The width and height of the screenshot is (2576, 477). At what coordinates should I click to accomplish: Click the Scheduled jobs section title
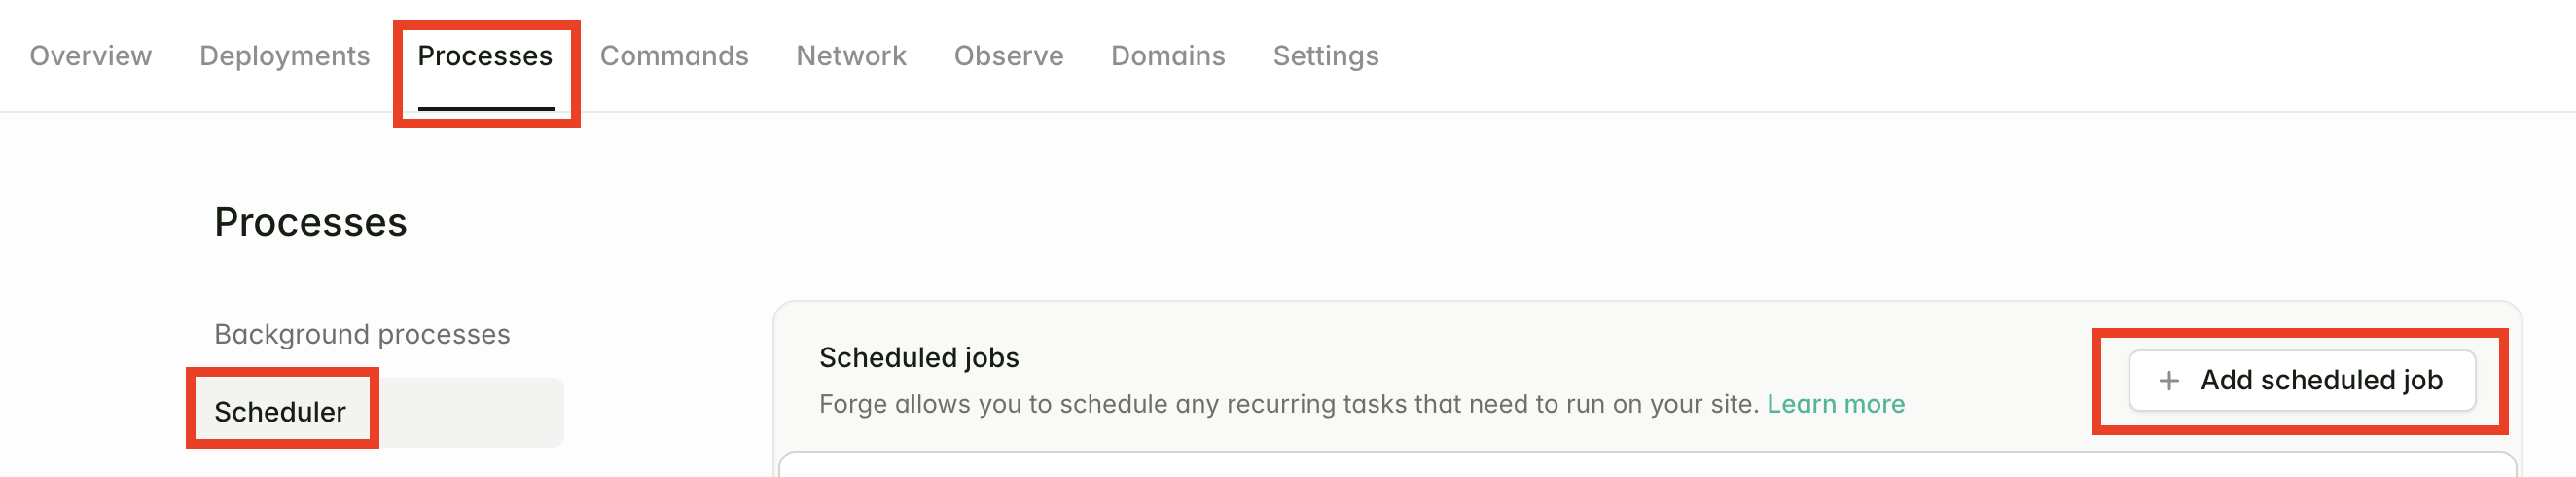click(x=918, y=358)
